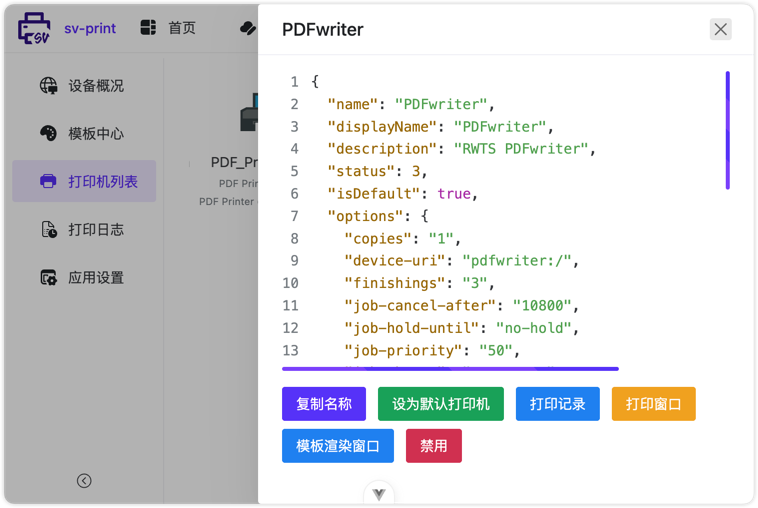Click the orange 打印窗口 button

(x=653, y=404)
